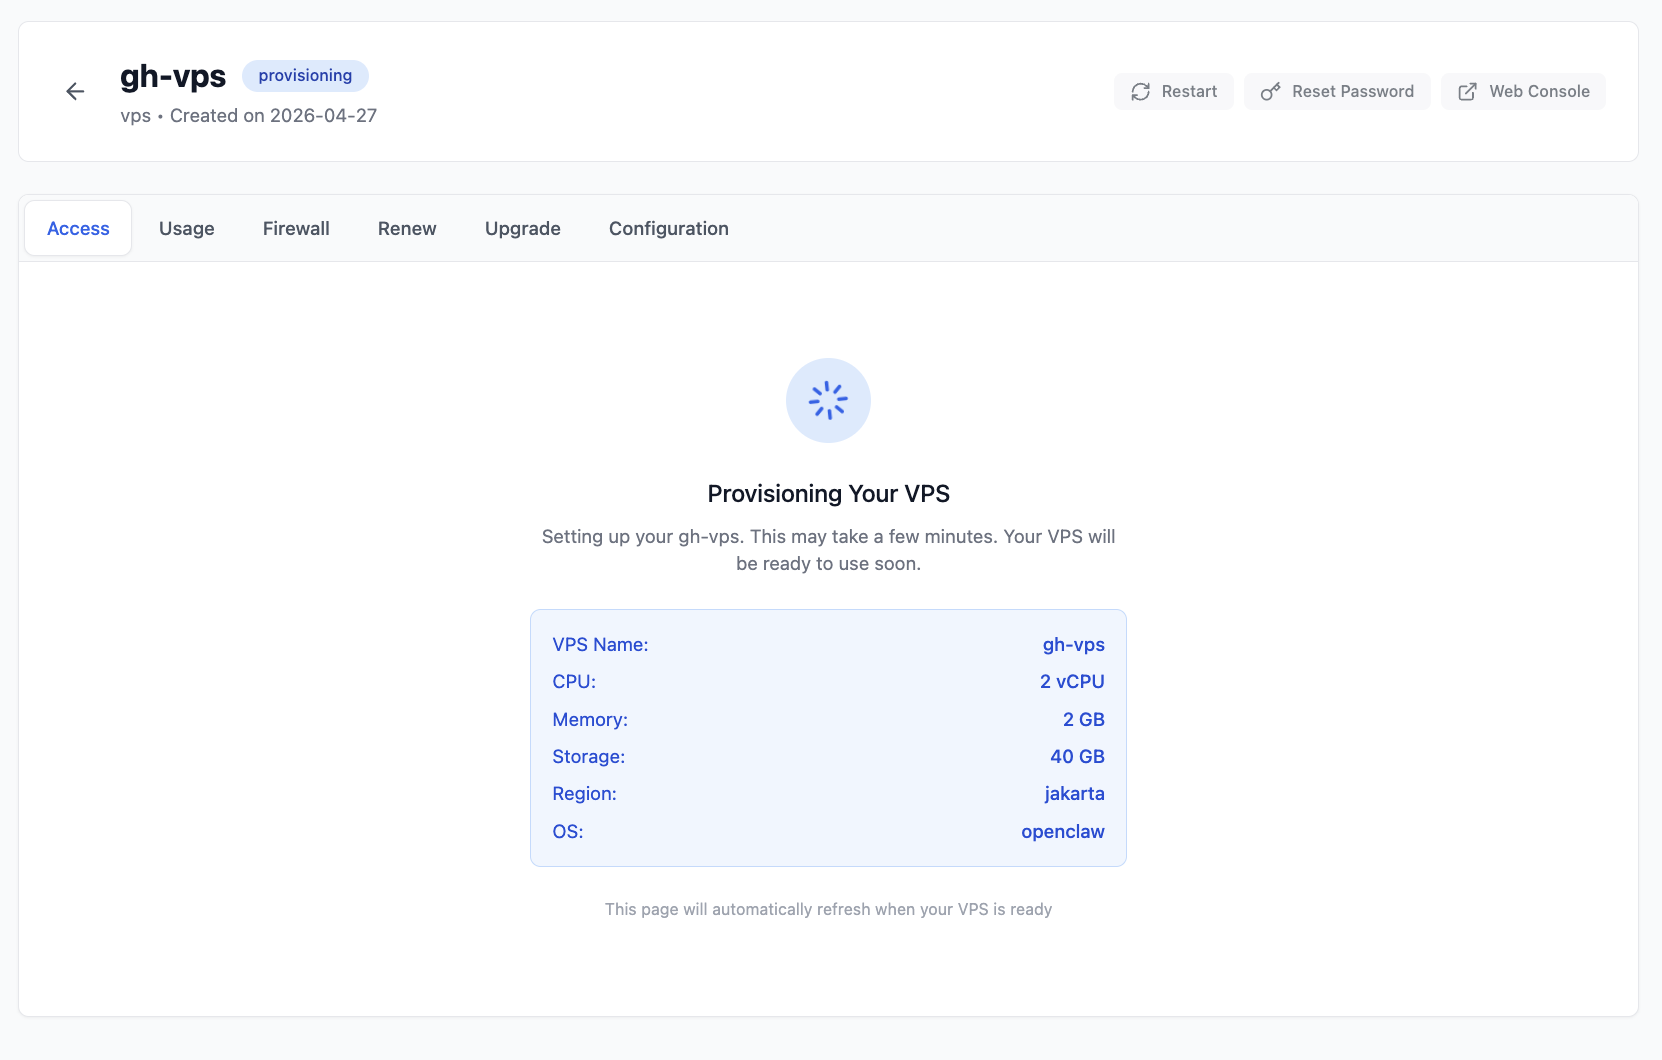Click the gh-vps page title

173,75
